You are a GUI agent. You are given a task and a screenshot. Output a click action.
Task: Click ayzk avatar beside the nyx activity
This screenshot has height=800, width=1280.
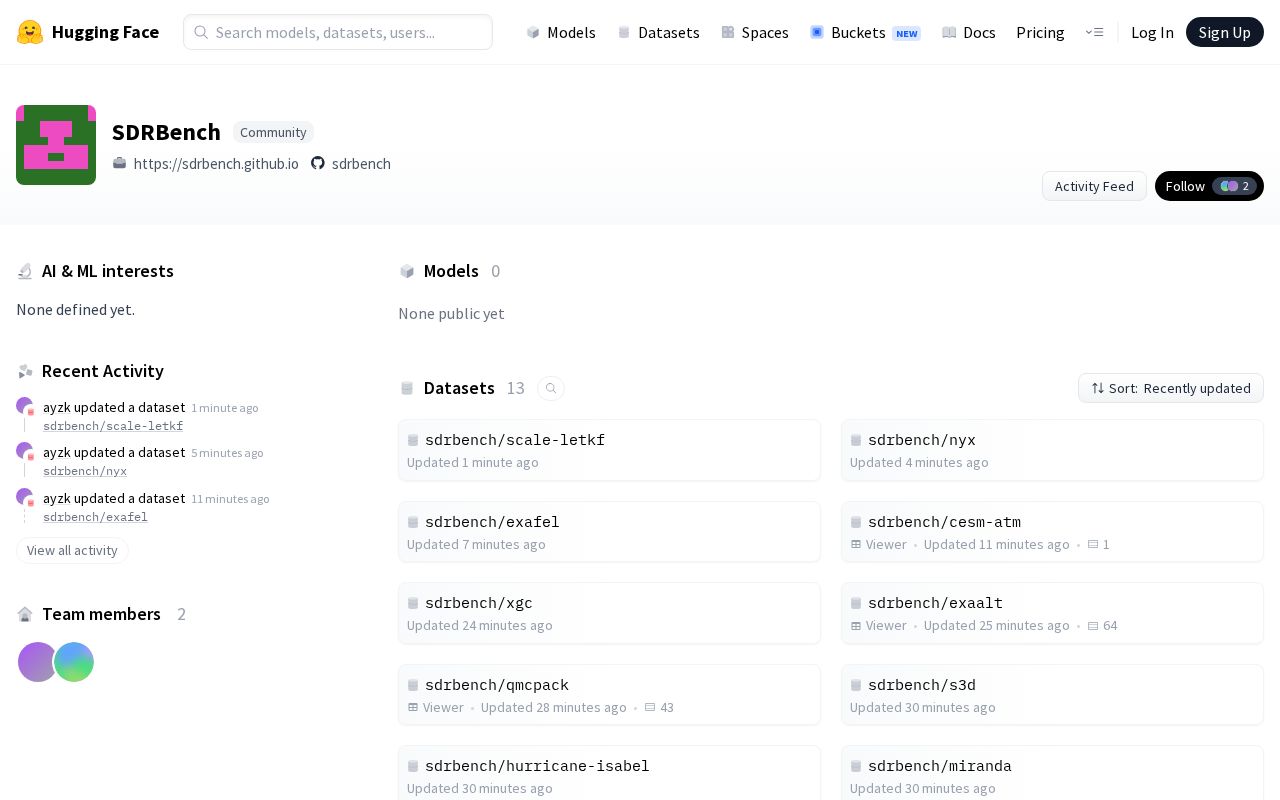pyautogui.click(x=25, y=452)
